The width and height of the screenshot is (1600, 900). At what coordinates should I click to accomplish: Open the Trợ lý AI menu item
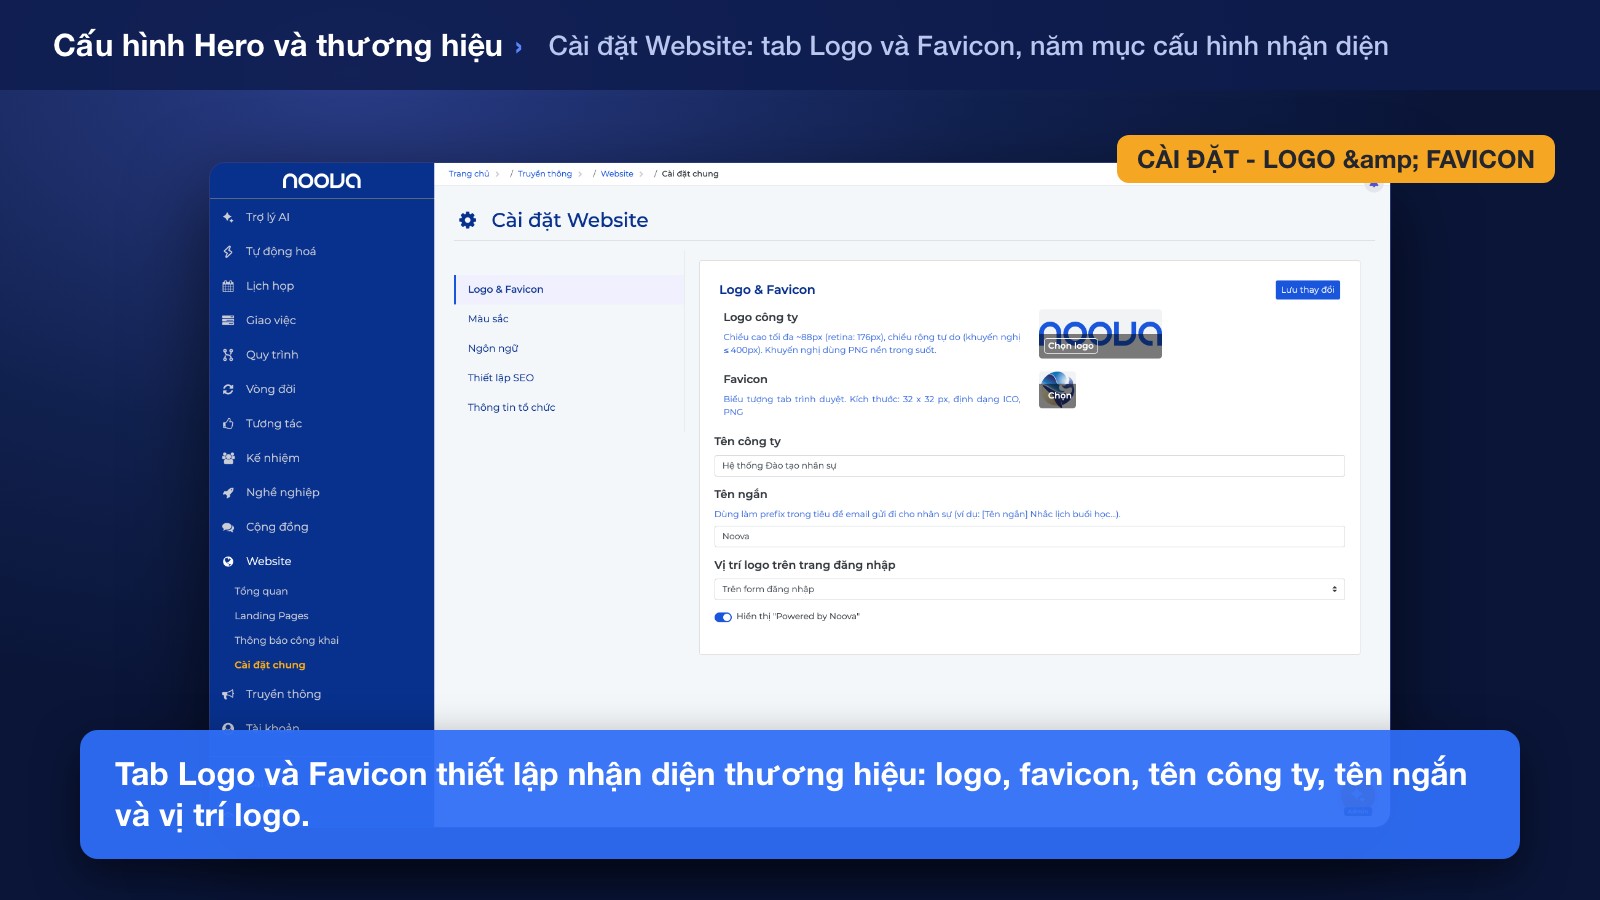click(268, 217)
